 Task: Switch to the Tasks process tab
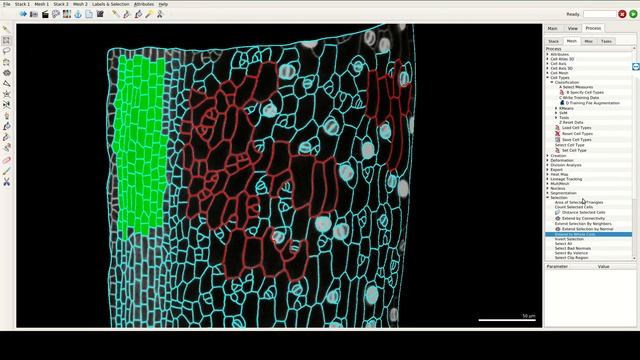pyautogui.click(x=607, y=41)
